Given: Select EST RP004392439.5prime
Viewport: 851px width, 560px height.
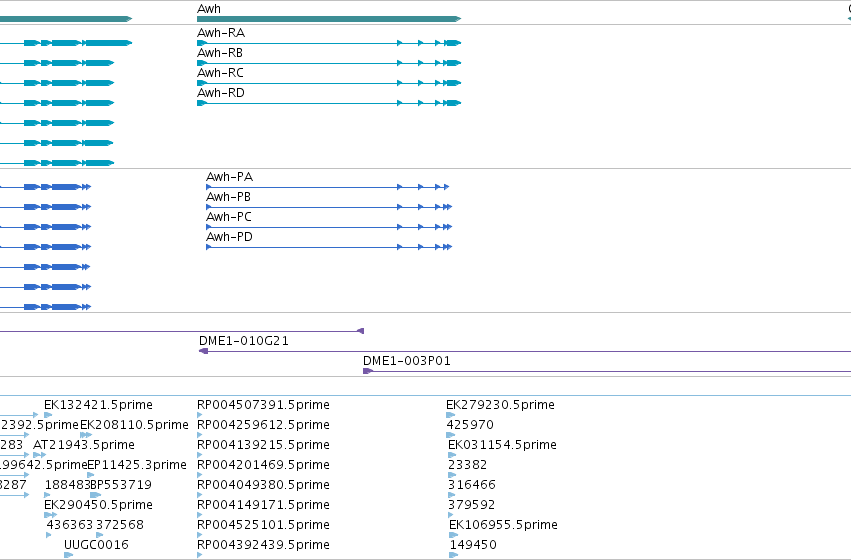Looking at the screenshot, I should (x=263, y=545).
